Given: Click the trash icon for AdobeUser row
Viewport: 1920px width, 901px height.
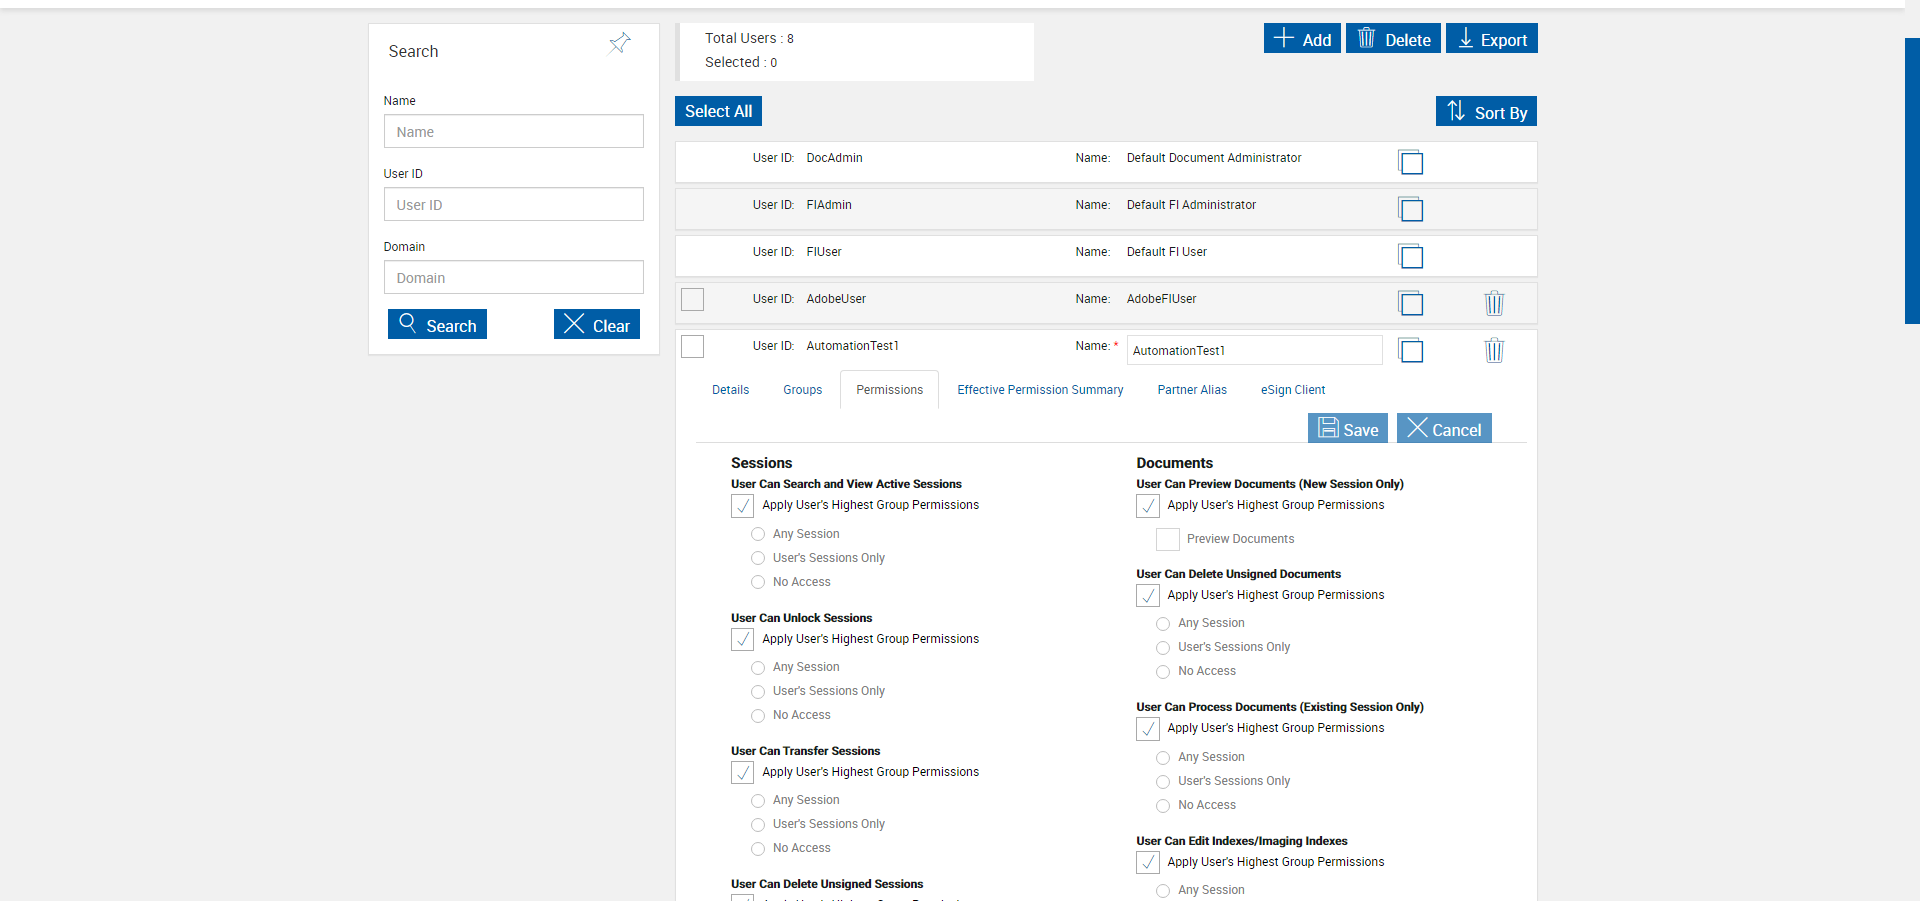Looking at the screenshot, I should 1494,303.
